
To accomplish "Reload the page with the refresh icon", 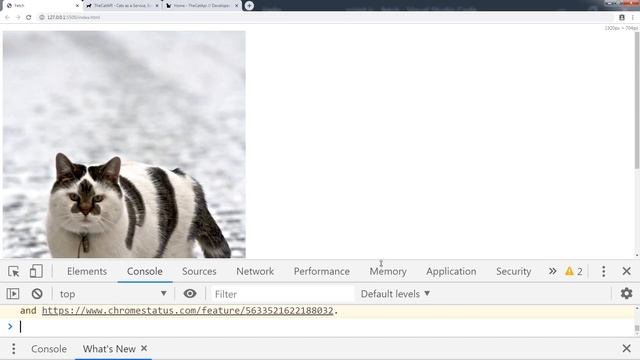I will (29, 17).
